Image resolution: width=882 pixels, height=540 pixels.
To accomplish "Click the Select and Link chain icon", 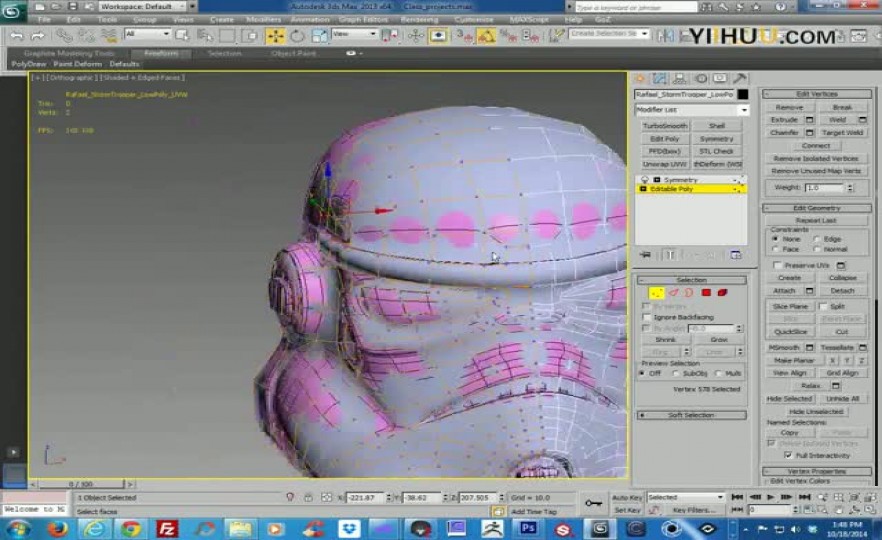I will coord(65,36).
